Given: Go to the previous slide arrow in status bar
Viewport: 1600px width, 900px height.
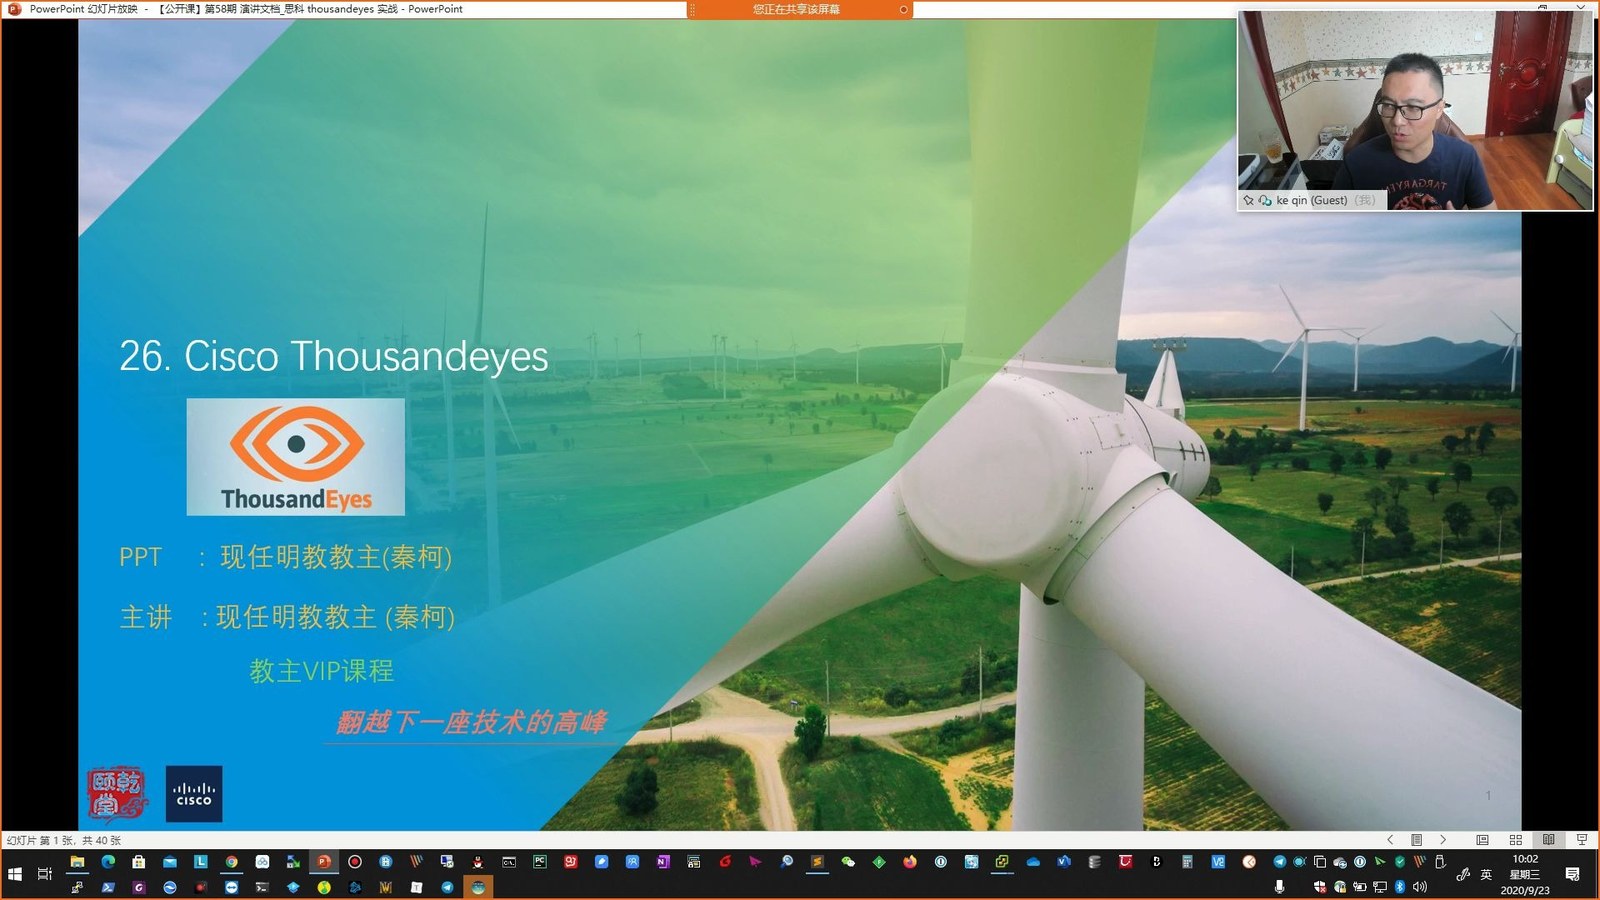Looking at the screenshot, I should (x=1390, y=840).
